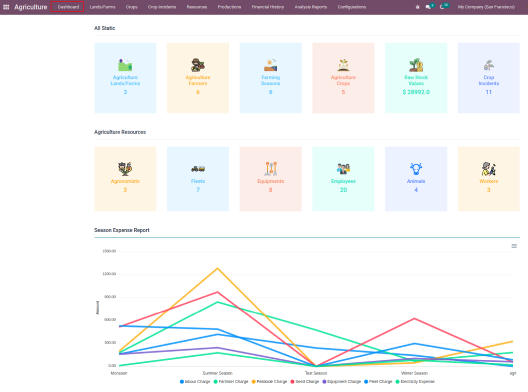Open the Crop Incidents menu

[x=162, y=7]
